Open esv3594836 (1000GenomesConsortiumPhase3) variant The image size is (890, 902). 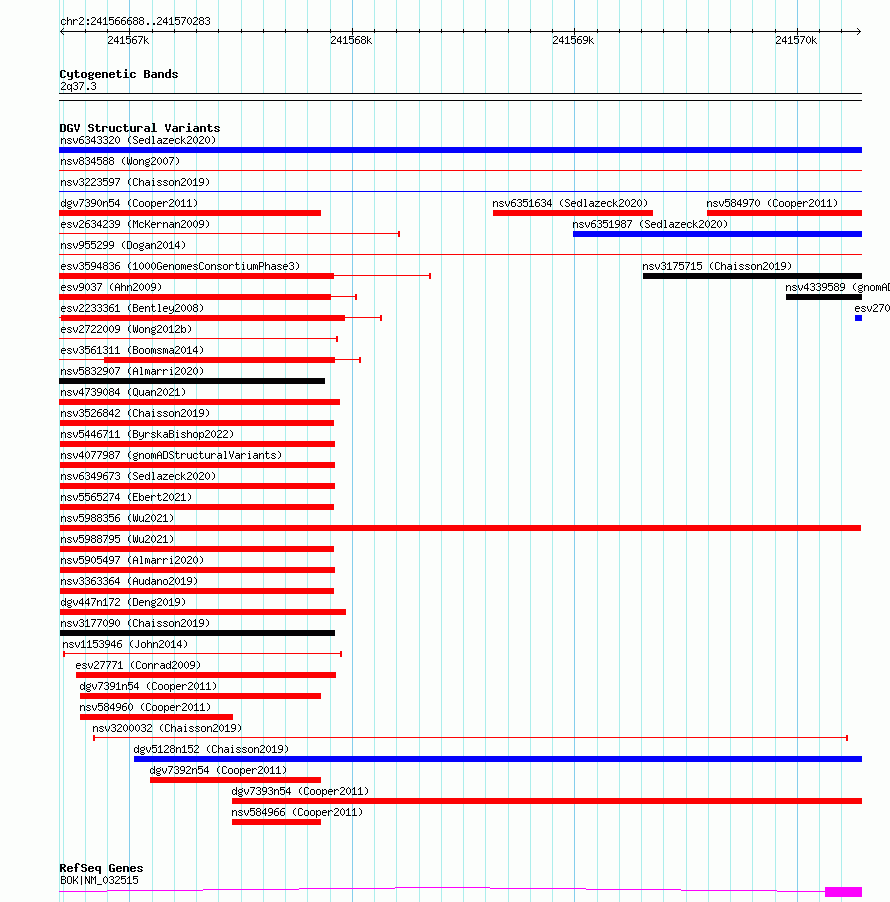[x=180, y=266]
